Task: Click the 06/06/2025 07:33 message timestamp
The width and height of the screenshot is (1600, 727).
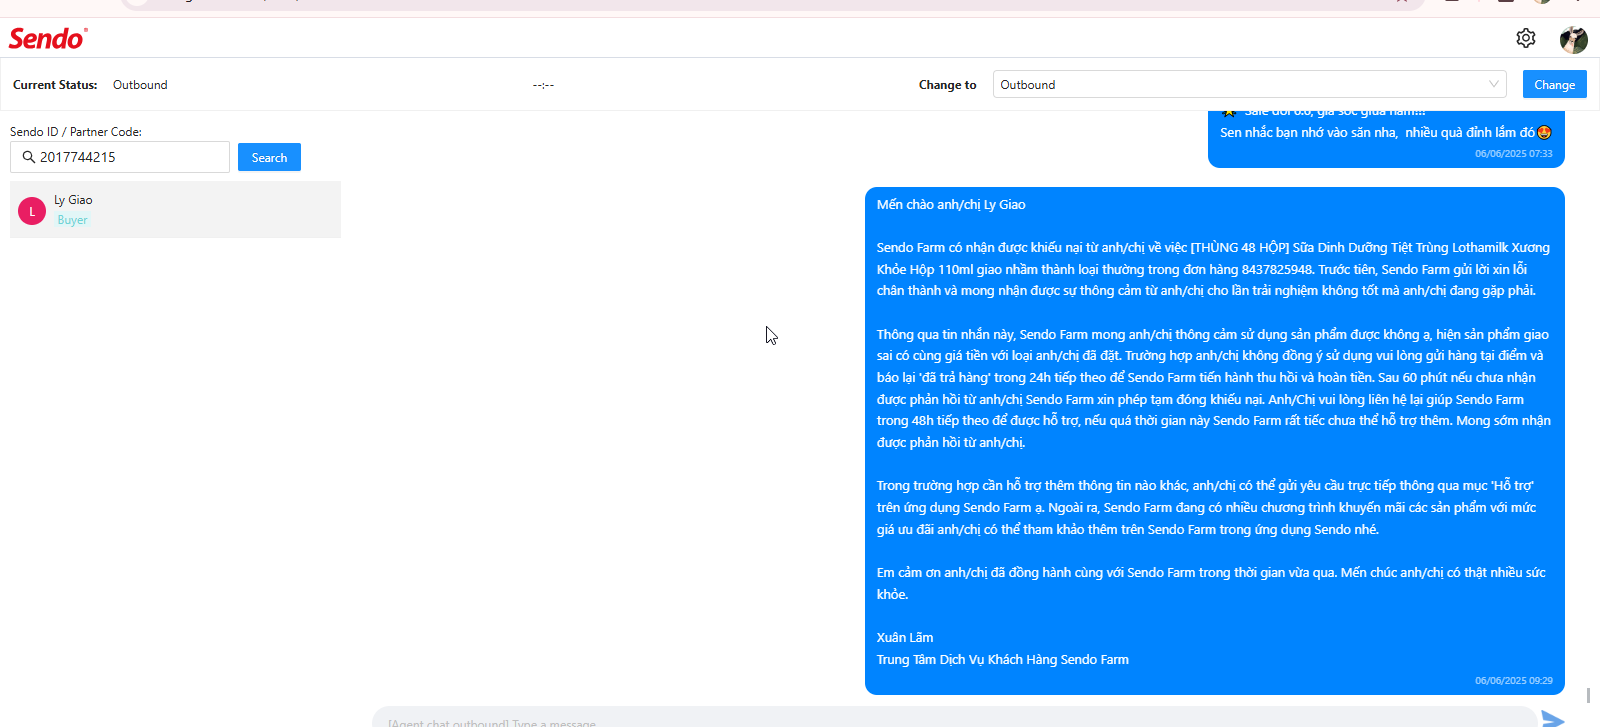Action: coord(1513,153)
